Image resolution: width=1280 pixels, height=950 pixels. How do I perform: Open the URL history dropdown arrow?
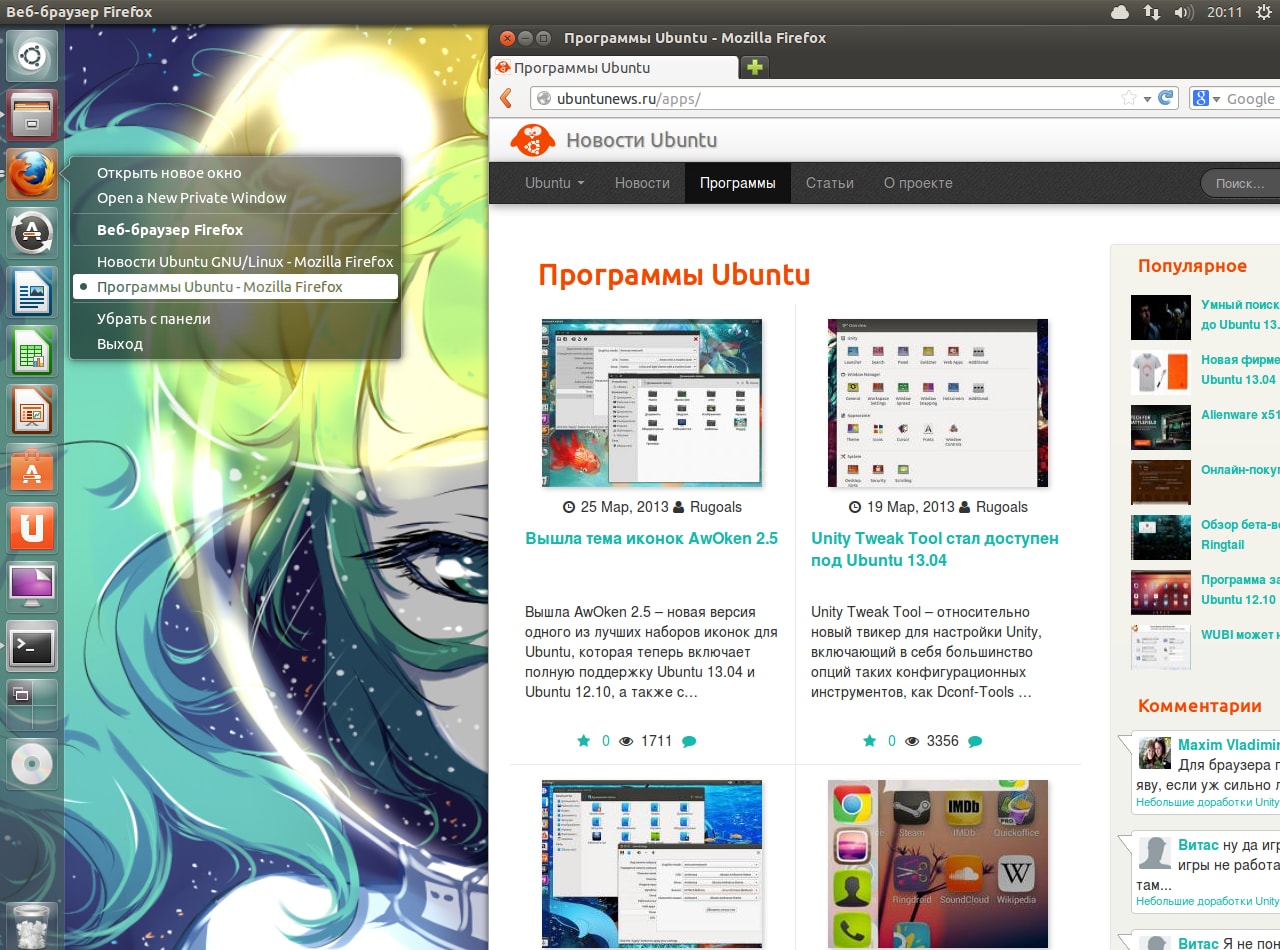click(x=1148, y=99)
